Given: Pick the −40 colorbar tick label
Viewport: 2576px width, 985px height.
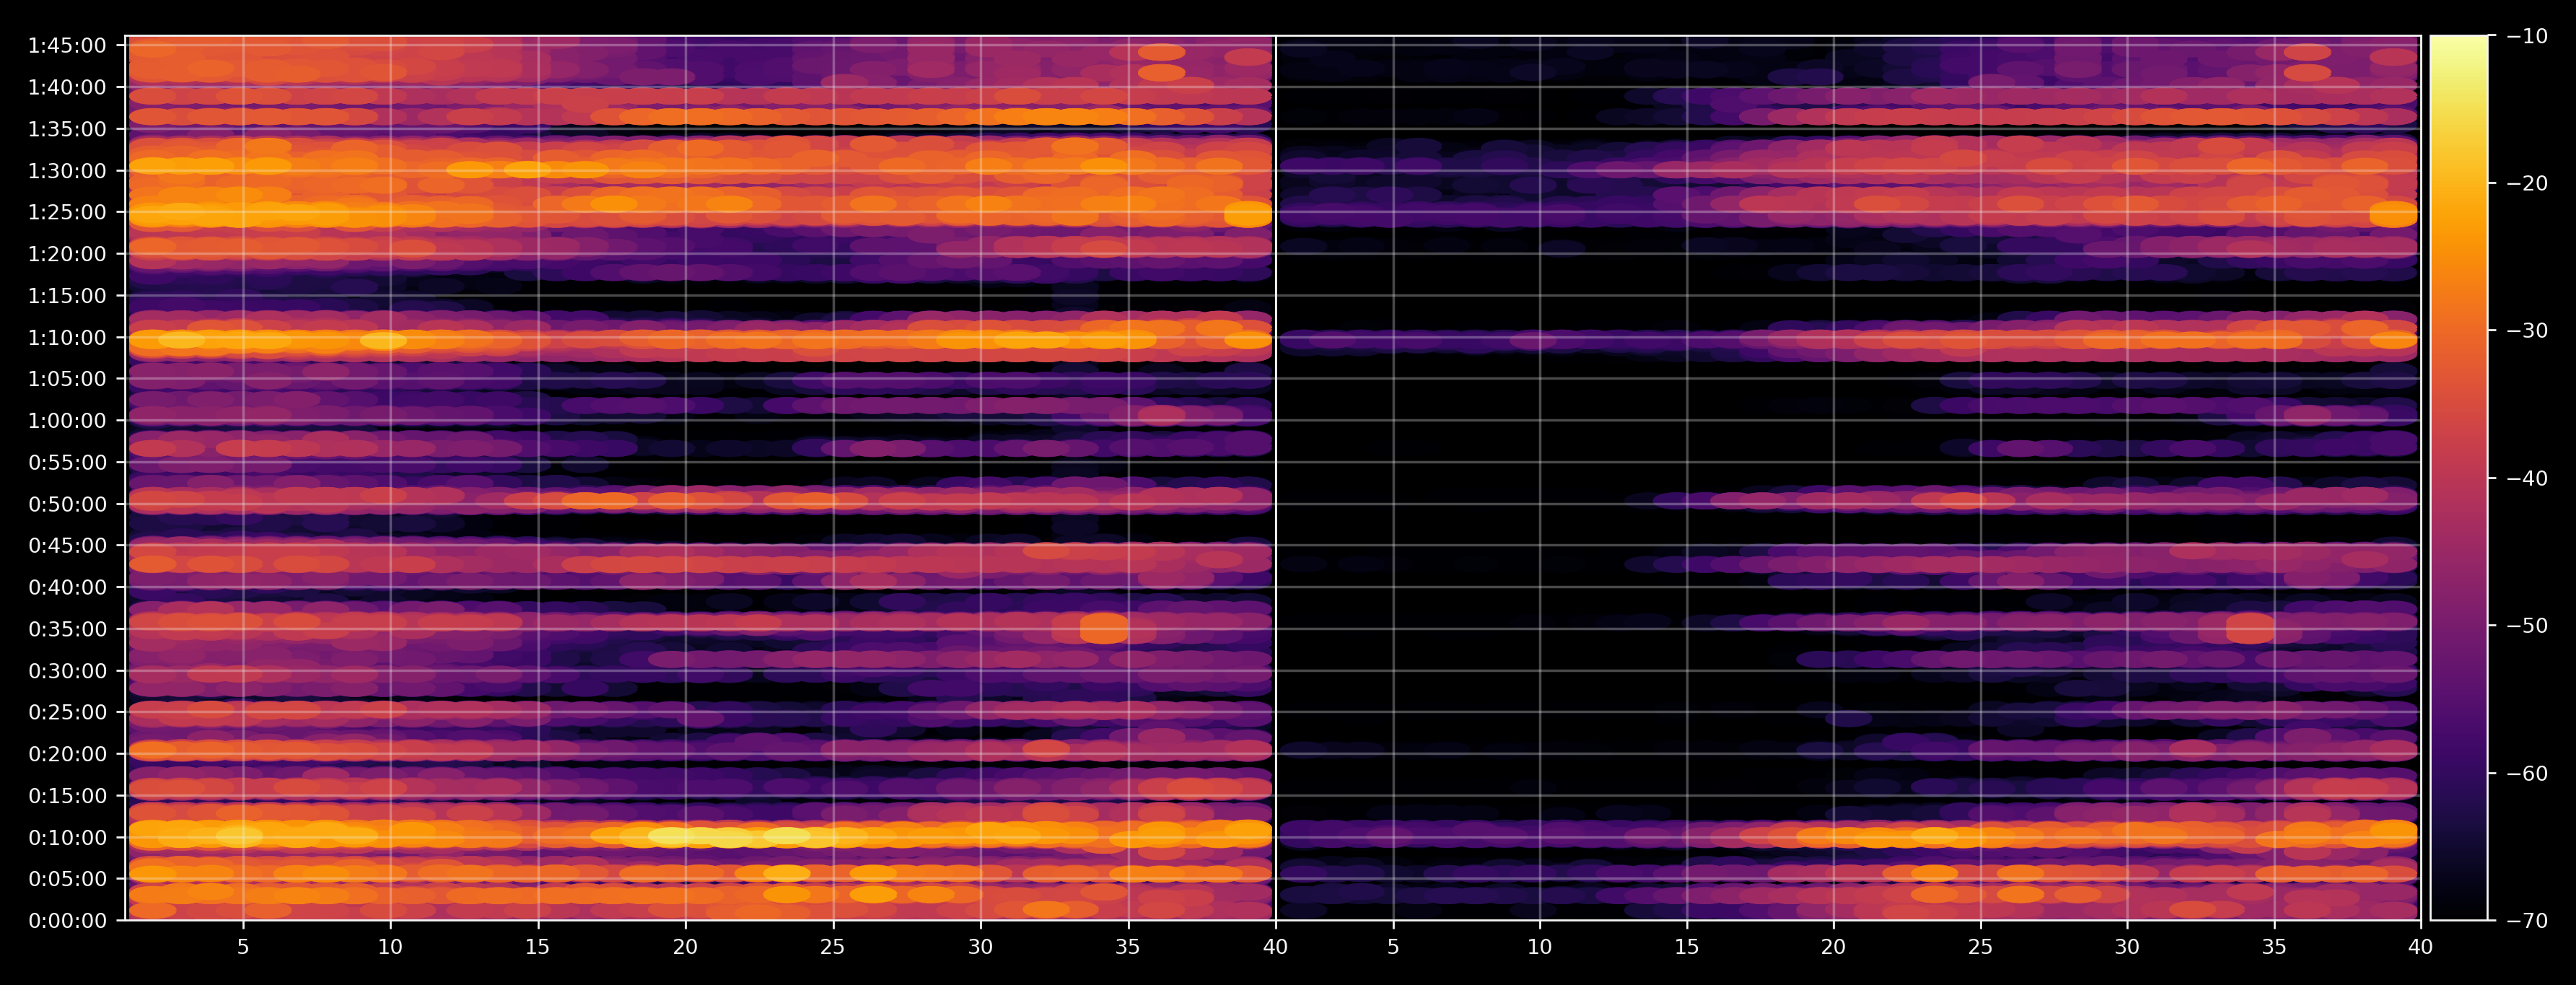Looking at the screenshot, I should [x=2528, y=478].
